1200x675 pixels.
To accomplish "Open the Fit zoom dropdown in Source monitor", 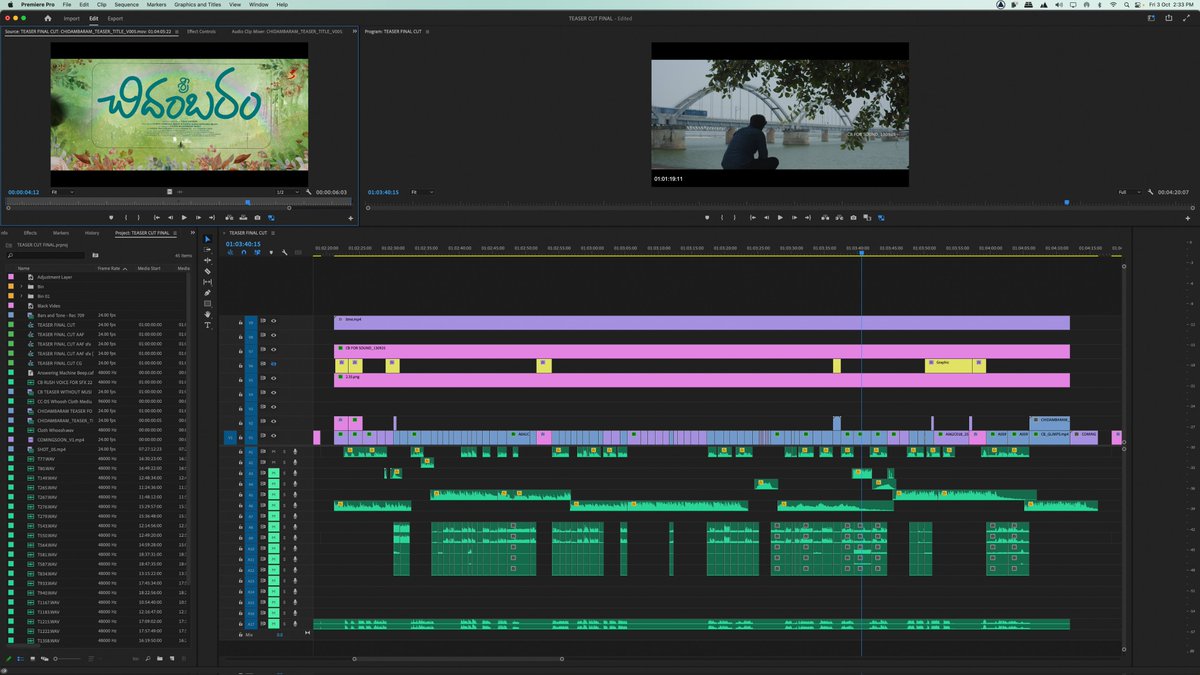I will tap(60, 191).
